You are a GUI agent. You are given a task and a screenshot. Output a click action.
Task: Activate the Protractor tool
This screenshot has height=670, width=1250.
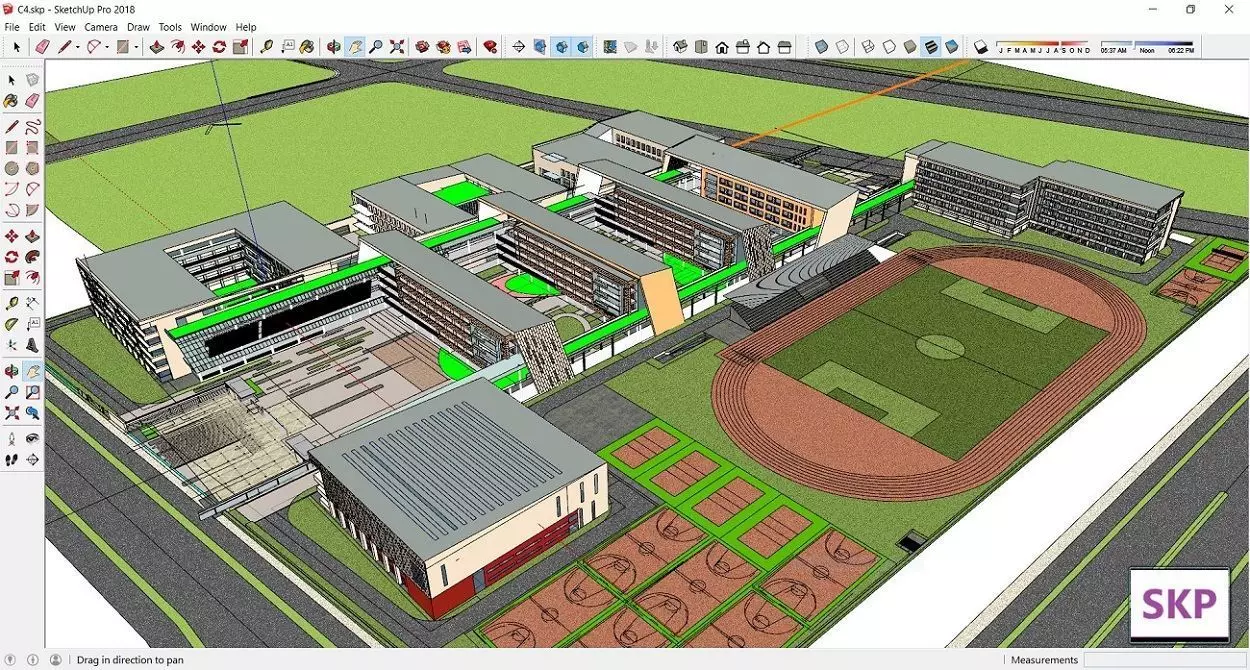point(11,324)
